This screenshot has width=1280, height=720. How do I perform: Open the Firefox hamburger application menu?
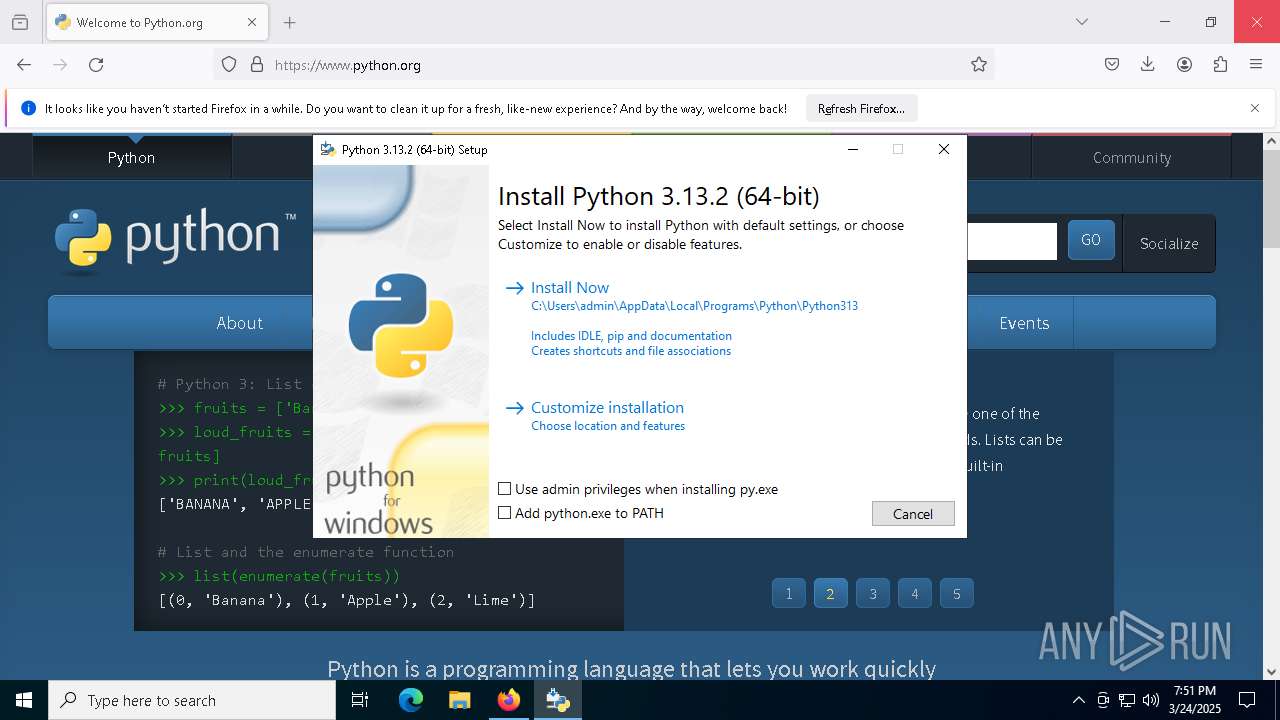[1256, 64]
